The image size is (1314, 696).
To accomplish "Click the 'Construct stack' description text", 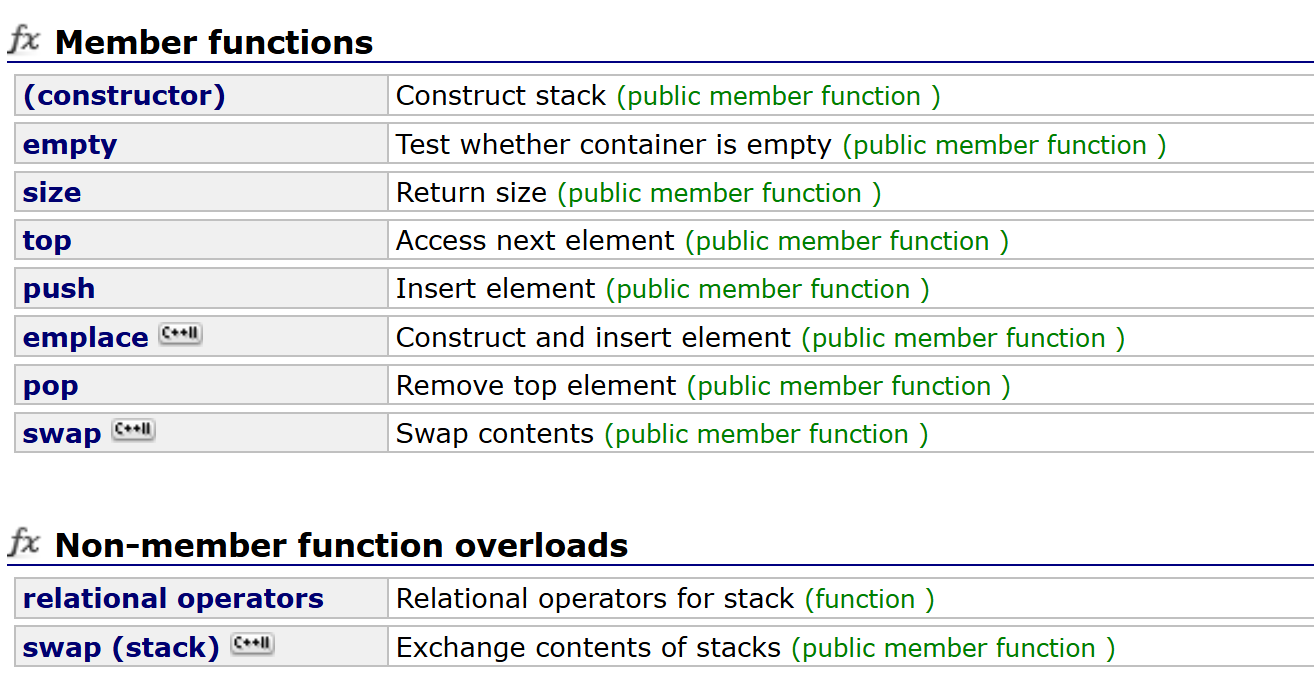I will pyautogui.click(x=501, y=96).
